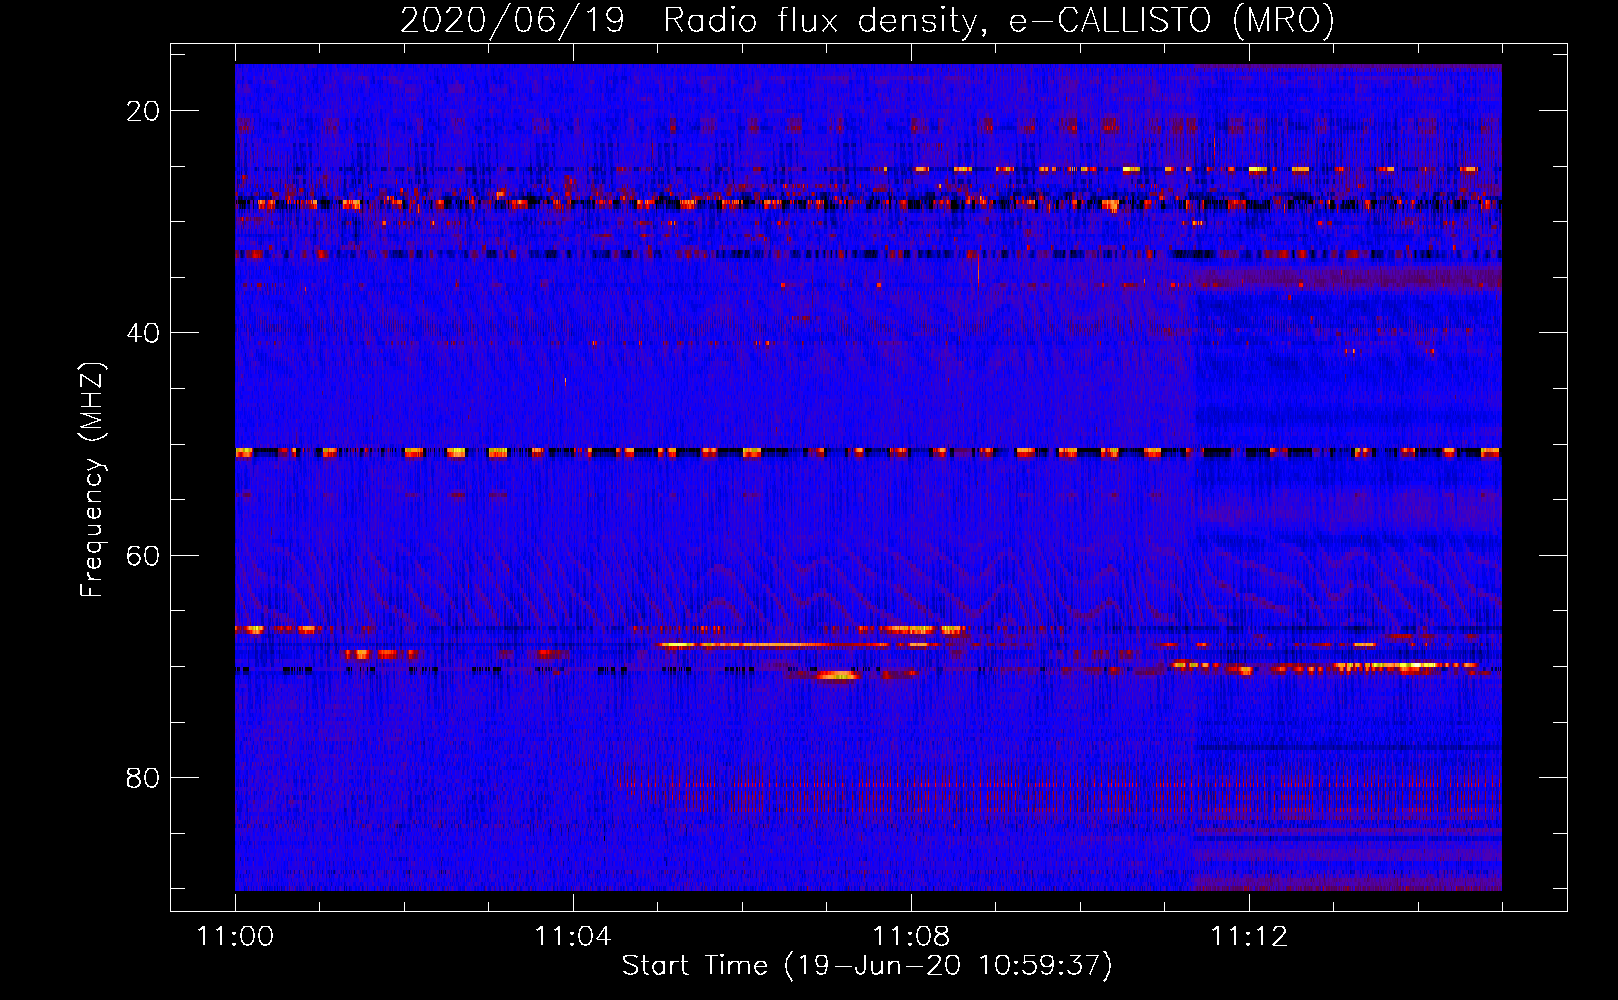Click the 80 frequency tick label
This screenshot has width=1618, height=1000.
(143, 777)
